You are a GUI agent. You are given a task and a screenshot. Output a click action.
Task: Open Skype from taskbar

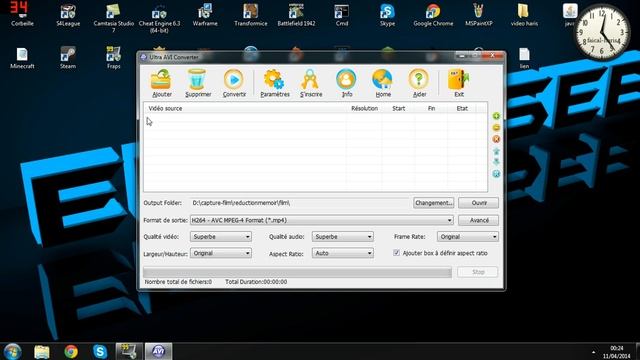[100, 351]
